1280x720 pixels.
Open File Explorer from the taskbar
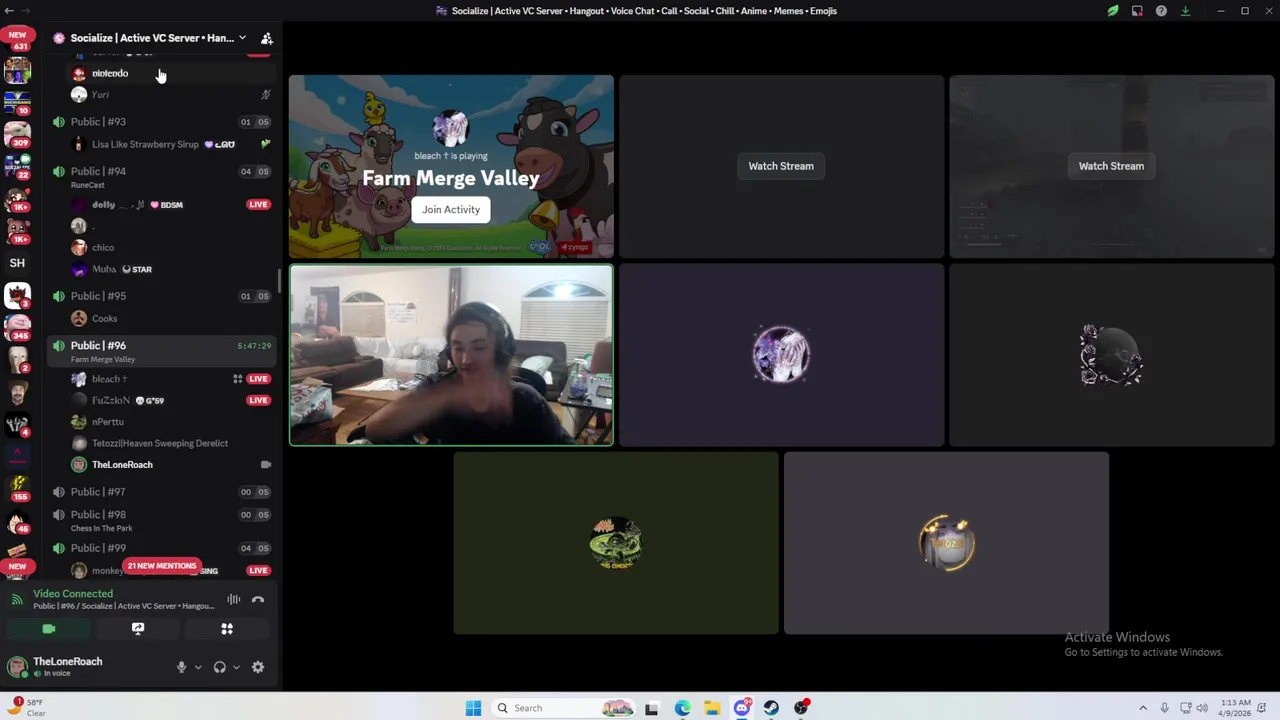tap(712, 708)
